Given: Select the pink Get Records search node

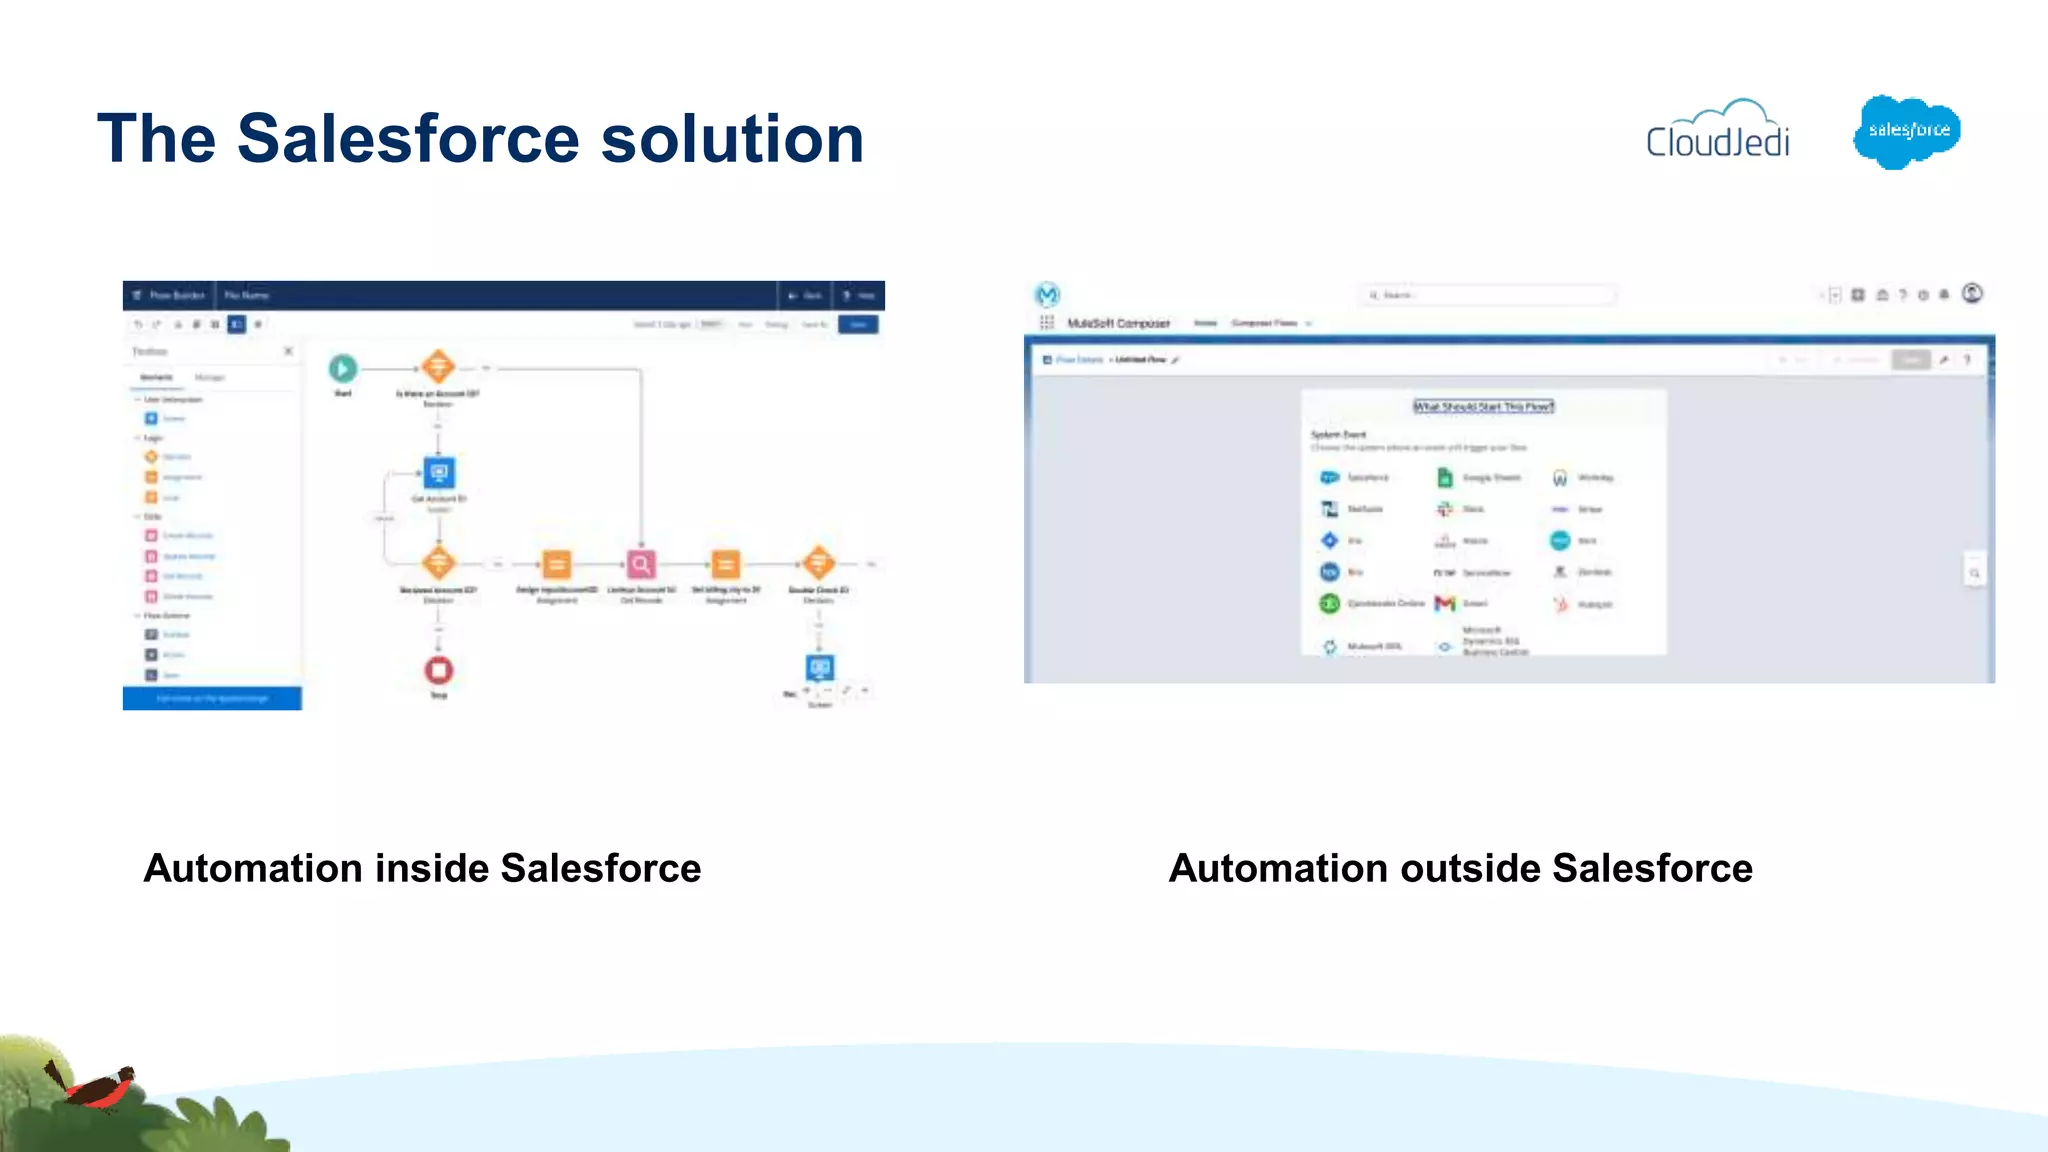Looking at the screenshot, I should (x=641, y=565).
